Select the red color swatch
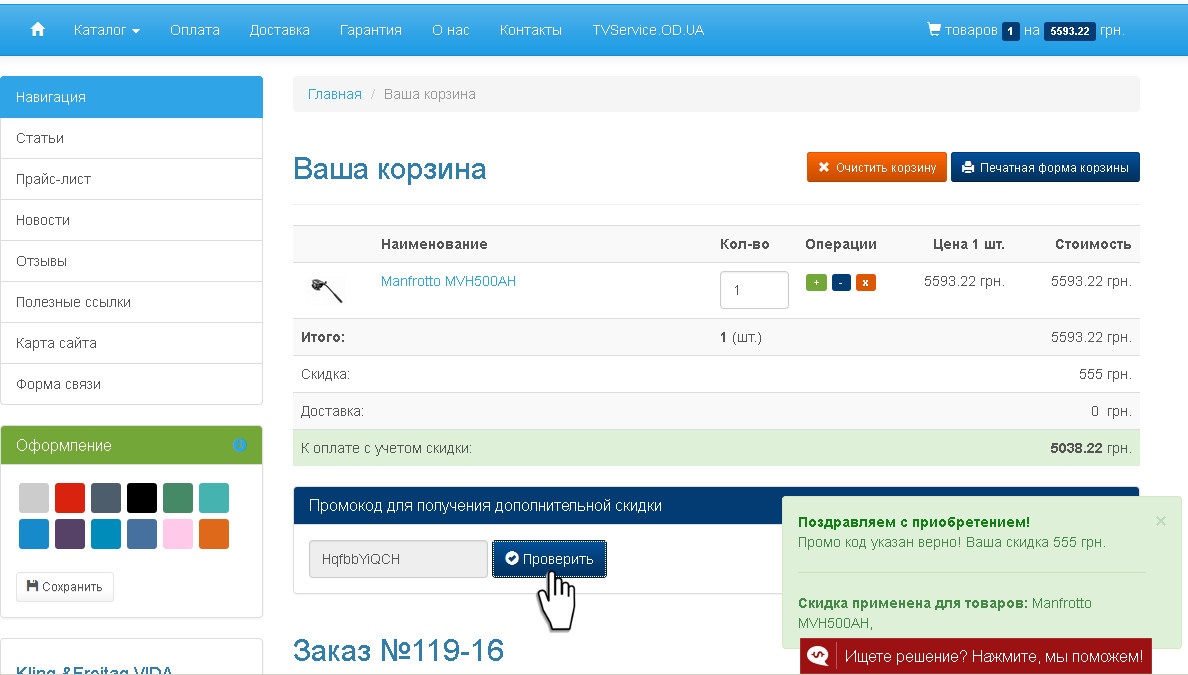The height and width of the screenshot is (675, 1188). coord(70,498)
